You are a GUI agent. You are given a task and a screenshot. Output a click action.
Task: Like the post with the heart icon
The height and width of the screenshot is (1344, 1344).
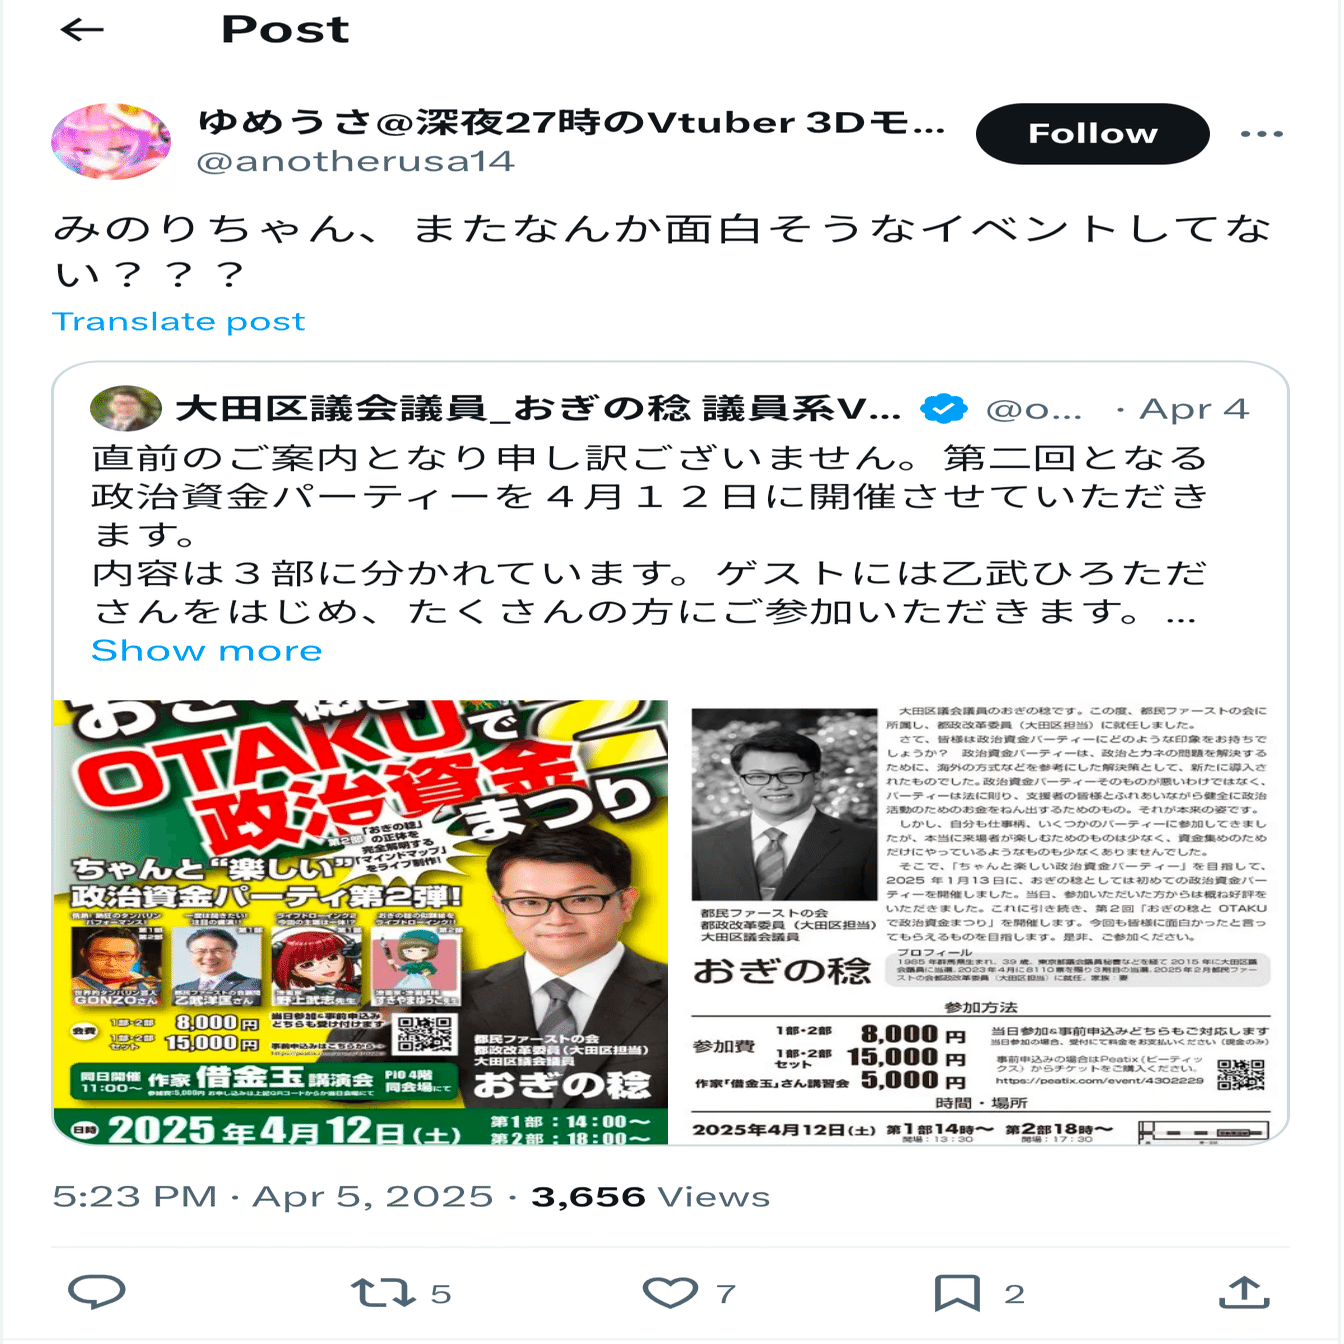670,1293
